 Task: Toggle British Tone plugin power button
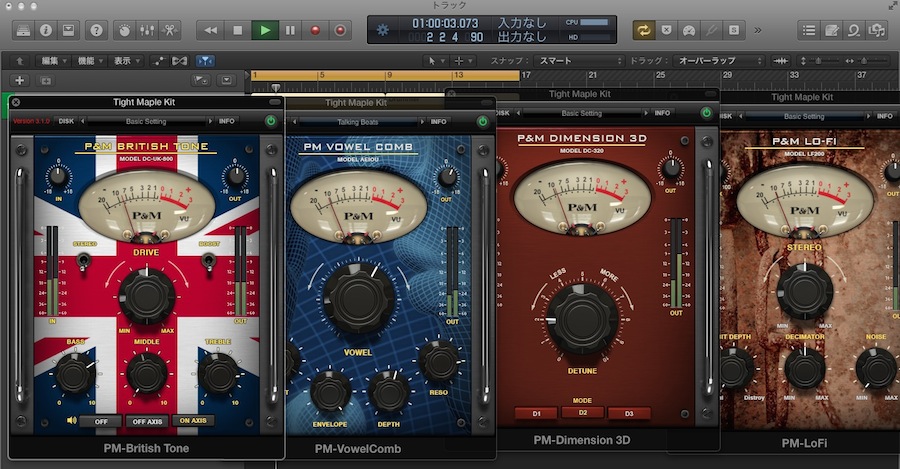tap(270, 121)
